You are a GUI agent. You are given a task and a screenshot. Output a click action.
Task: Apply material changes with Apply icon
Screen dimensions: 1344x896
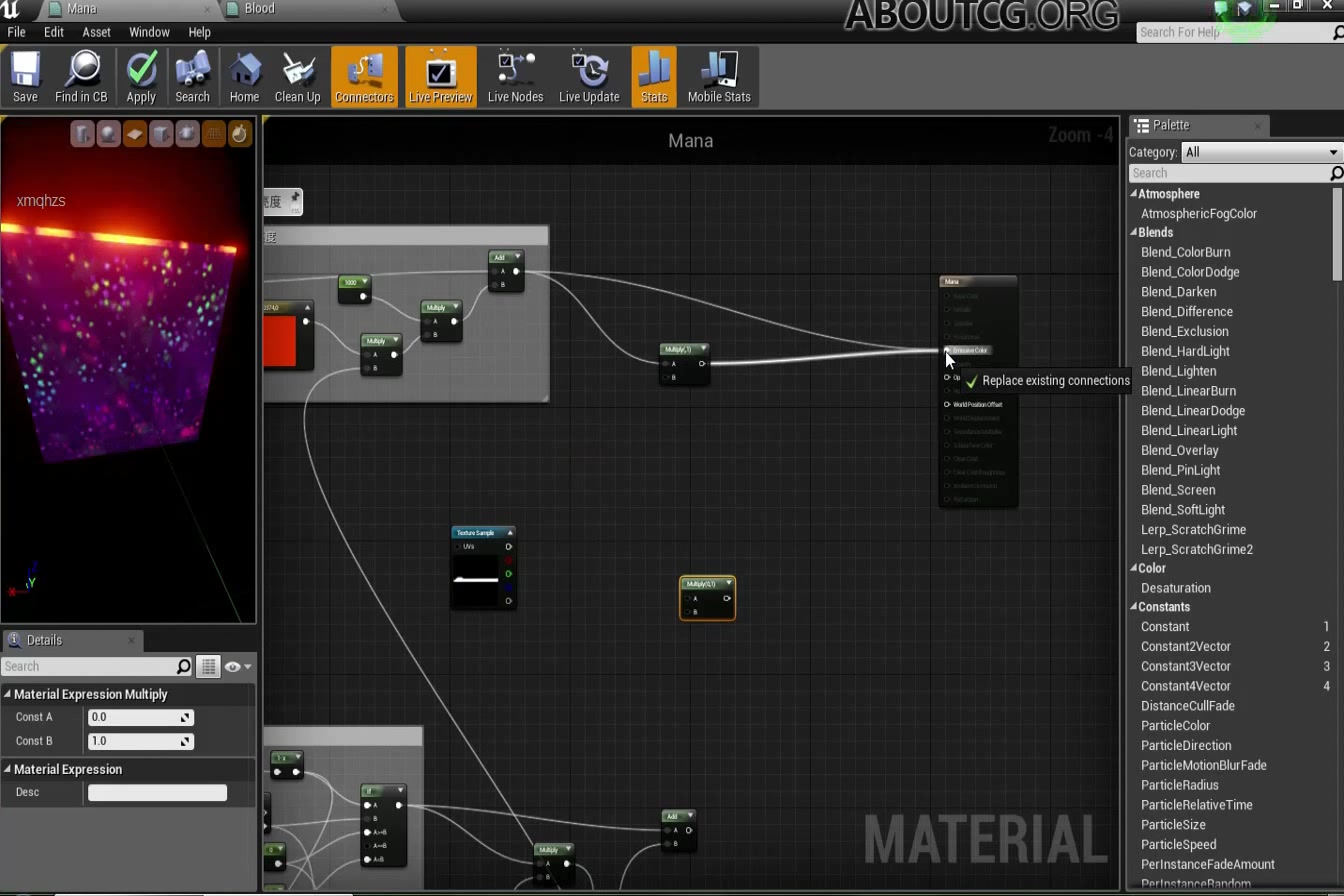coord(141,77)
